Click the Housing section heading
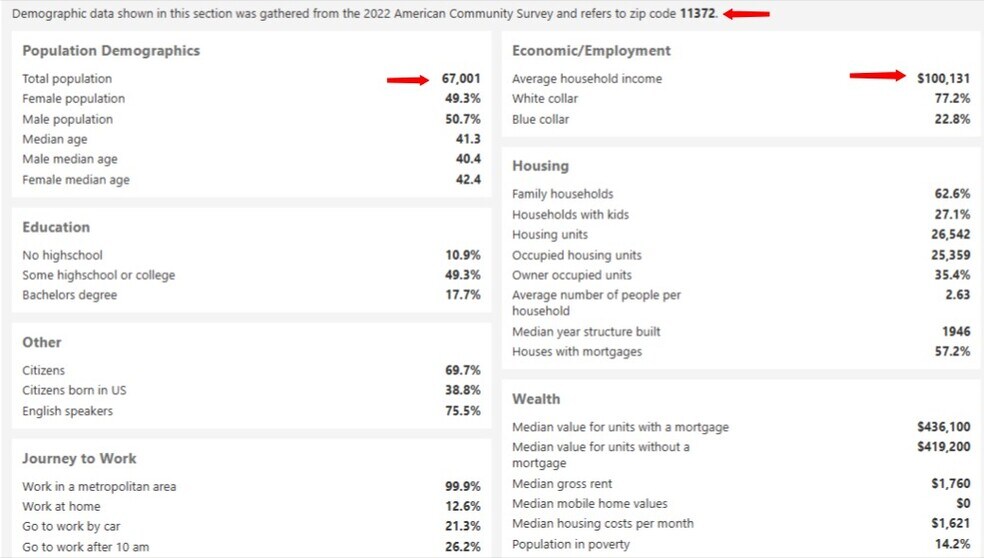The image size is (984, 558). click(540, 166)
